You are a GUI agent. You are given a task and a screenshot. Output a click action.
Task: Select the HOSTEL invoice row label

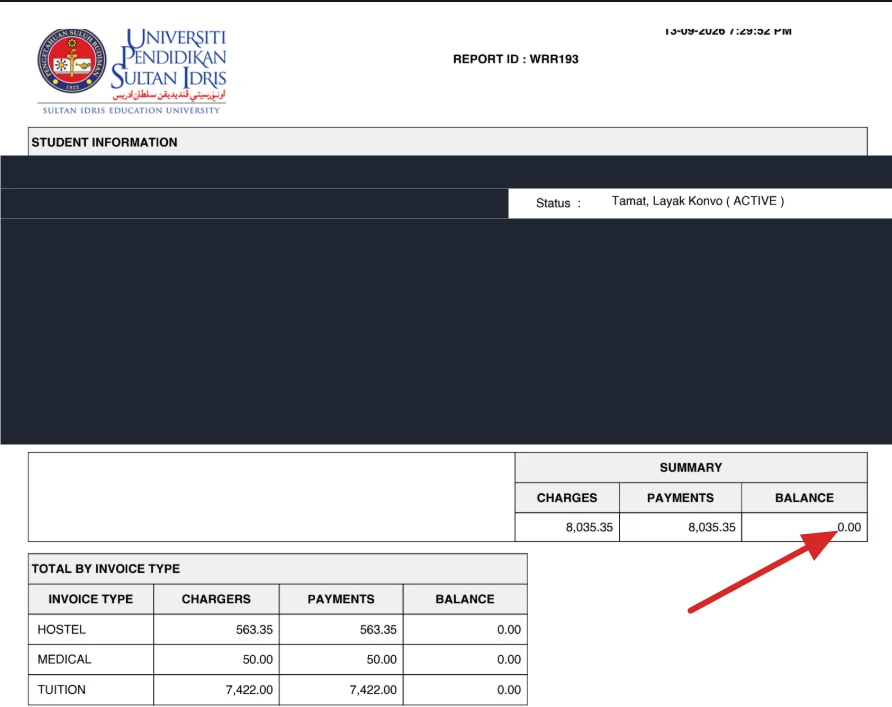pos(61,630)
